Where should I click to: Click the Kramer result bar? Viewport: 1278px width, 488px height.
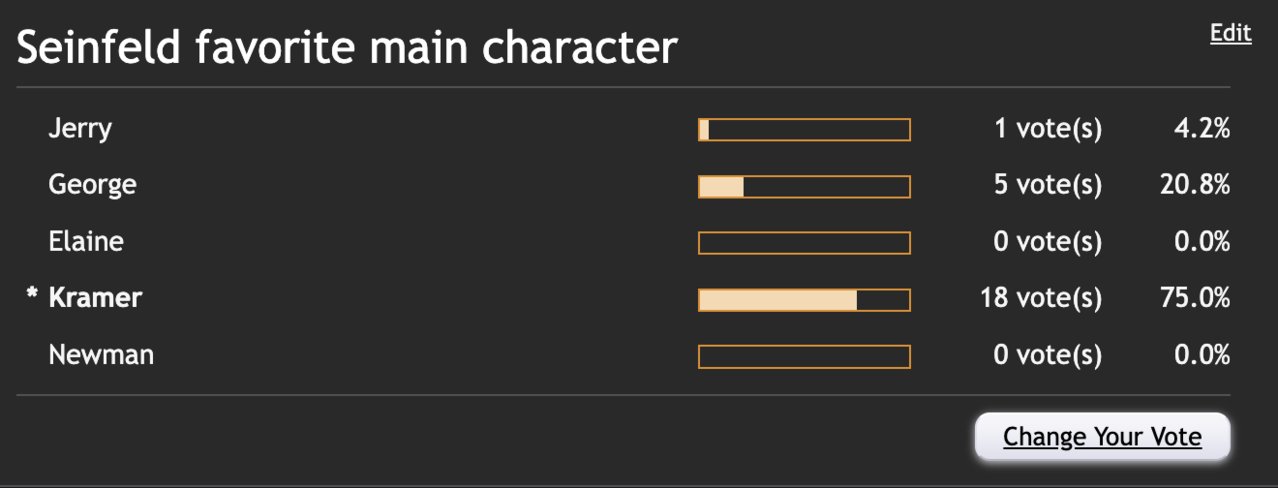(x=804, y=300)
